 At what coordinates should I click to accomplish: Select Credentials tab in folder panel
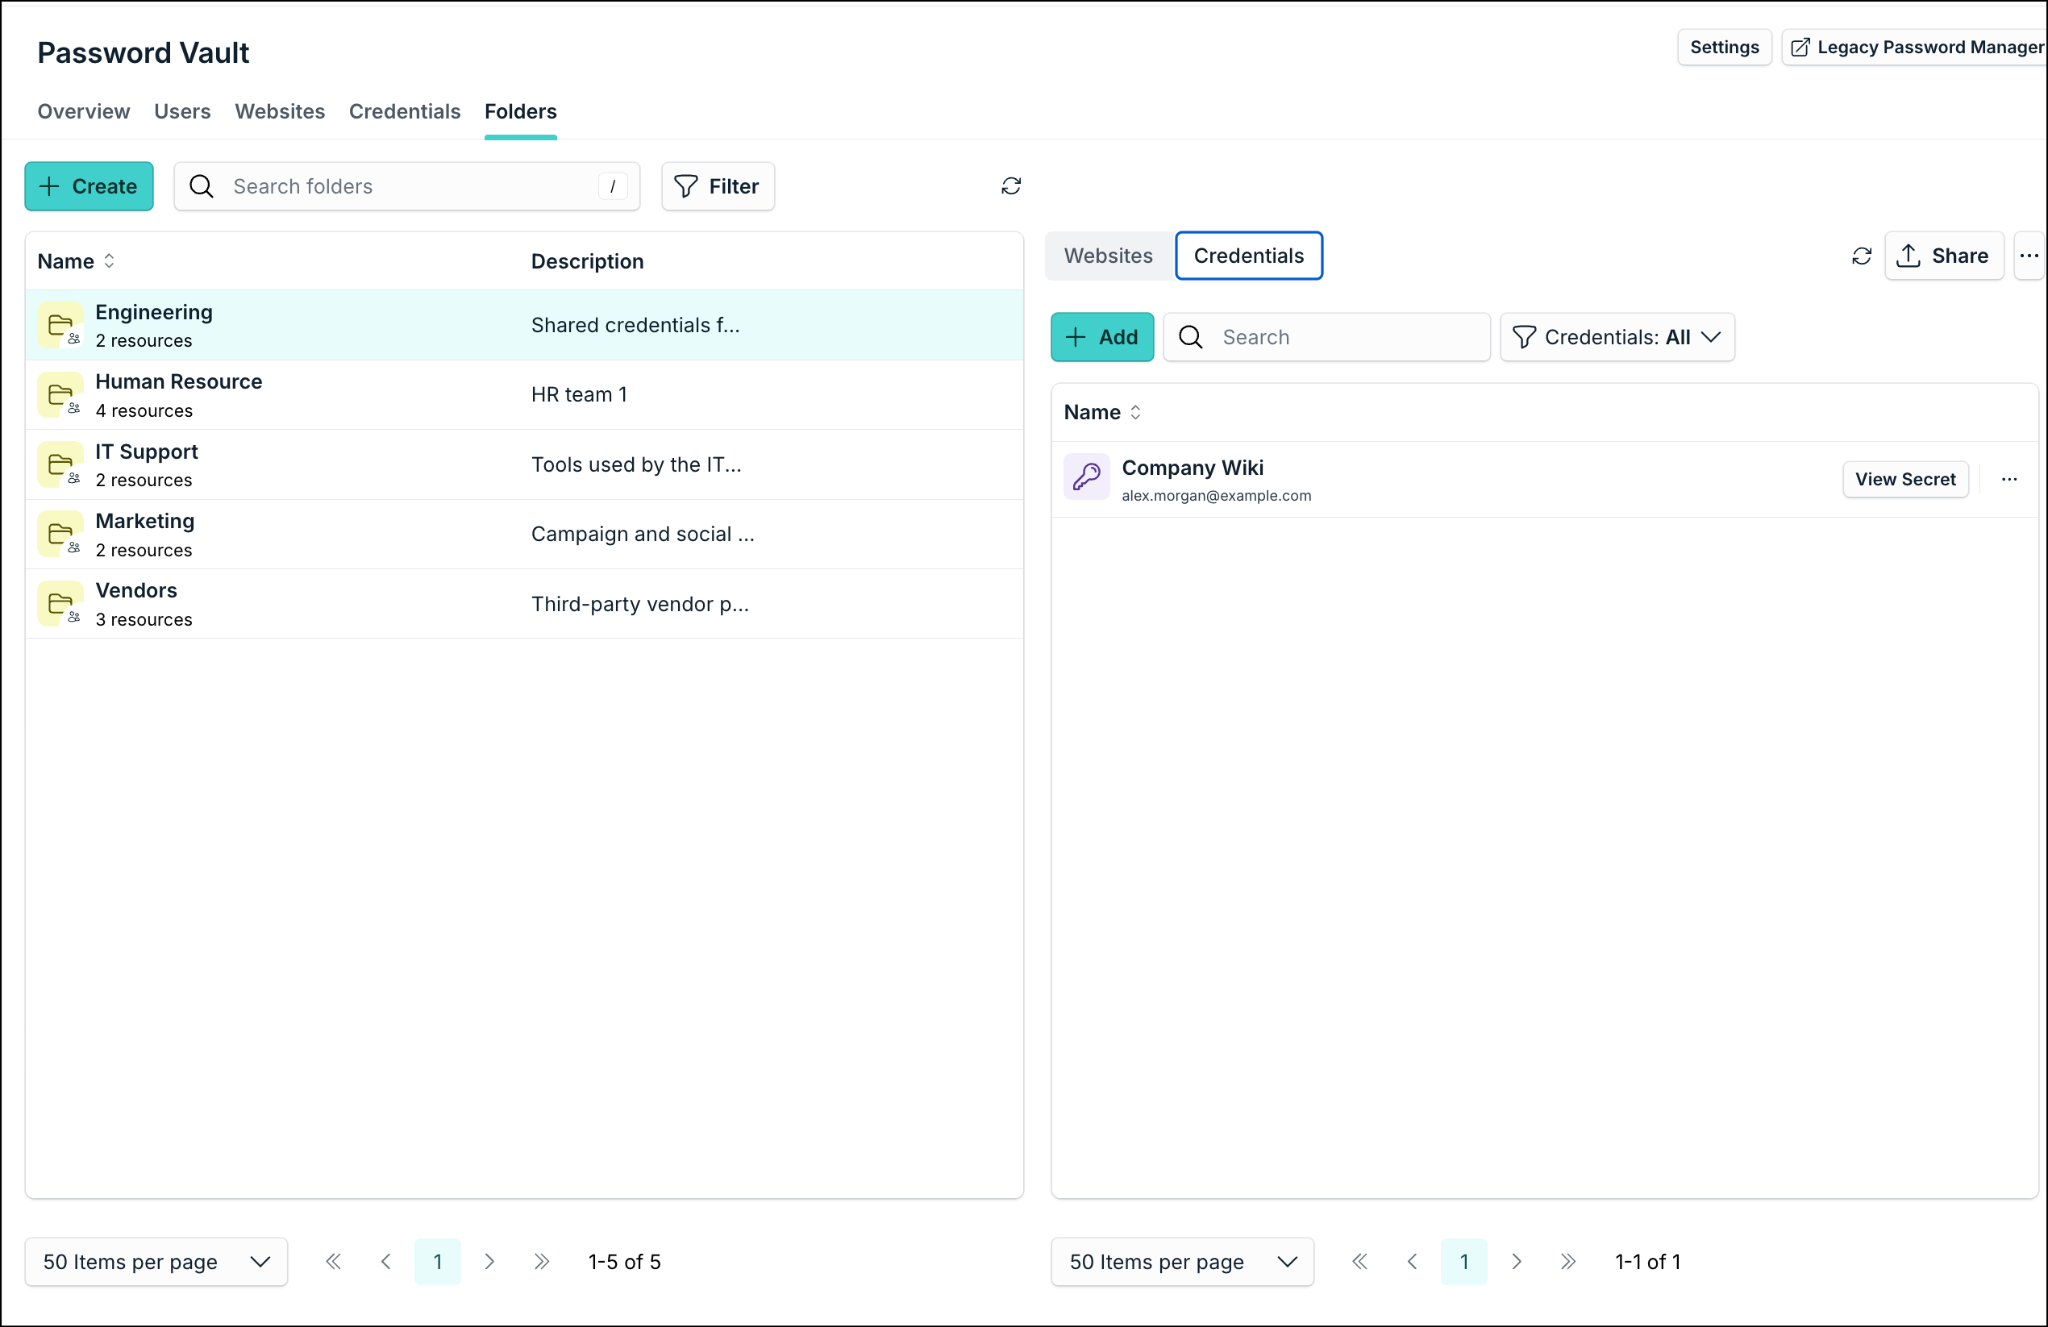[1249, 256]
